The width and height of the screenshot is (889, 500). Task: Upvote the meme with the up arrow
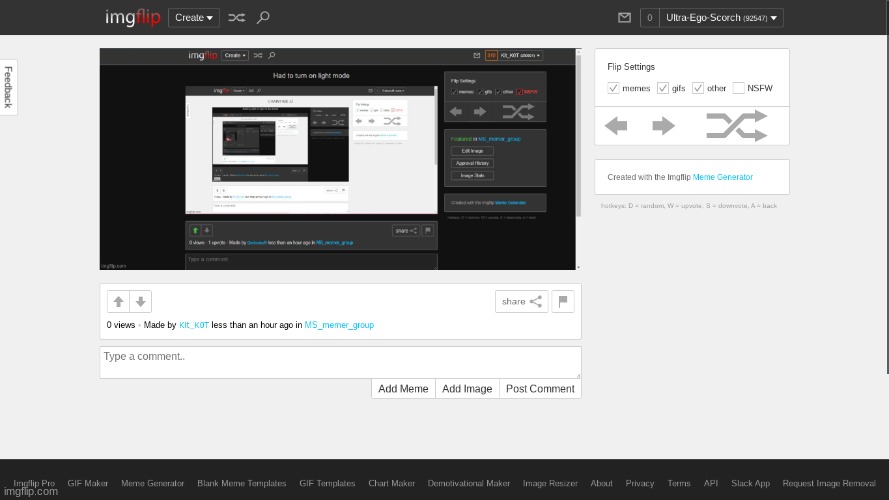[118, 302]
